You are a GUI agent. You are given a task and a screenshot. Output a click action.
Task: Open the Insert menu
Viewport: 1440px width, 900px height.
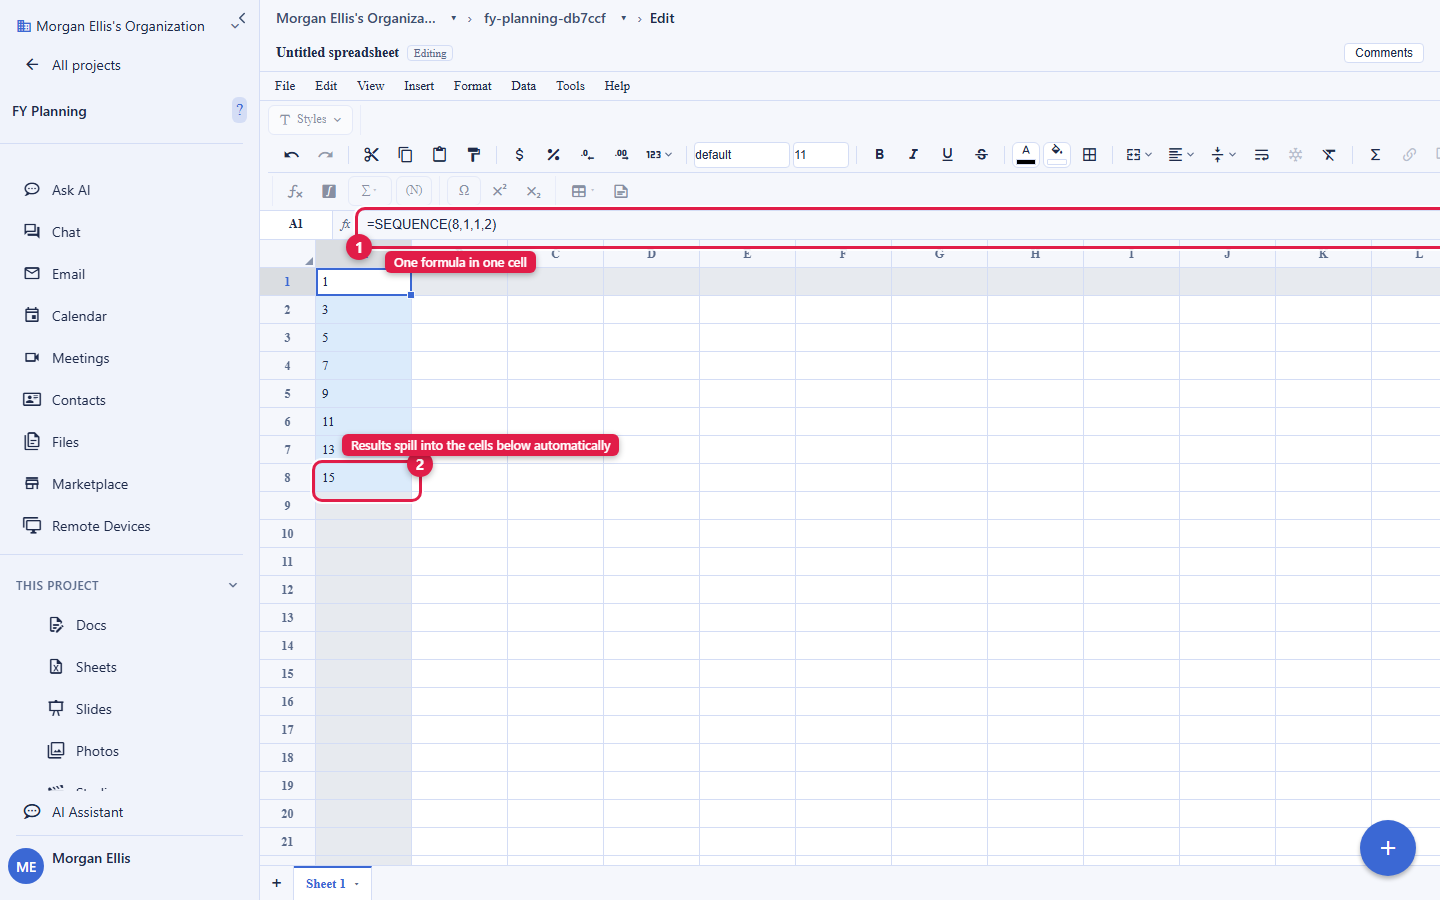pyautogui.click(x=419, y=86)
